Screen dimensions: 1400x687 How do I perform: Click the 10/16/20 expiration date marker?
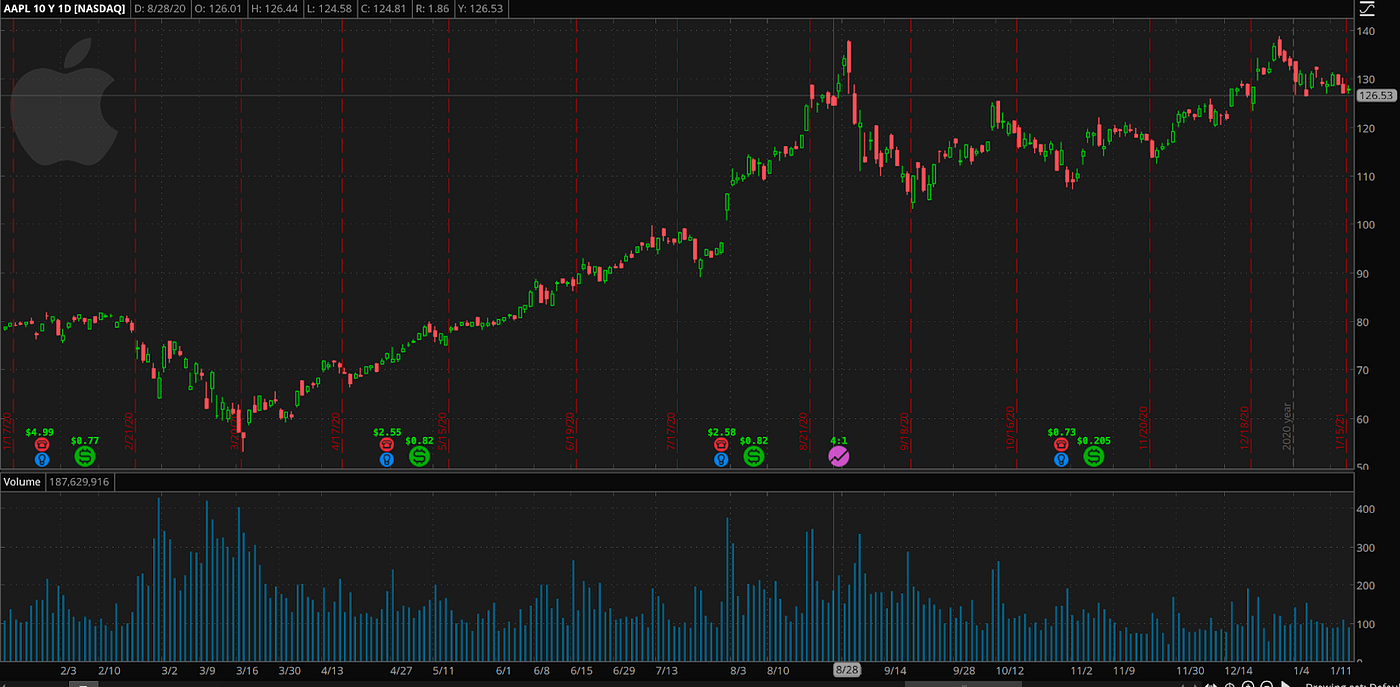tap(1012, 430)
